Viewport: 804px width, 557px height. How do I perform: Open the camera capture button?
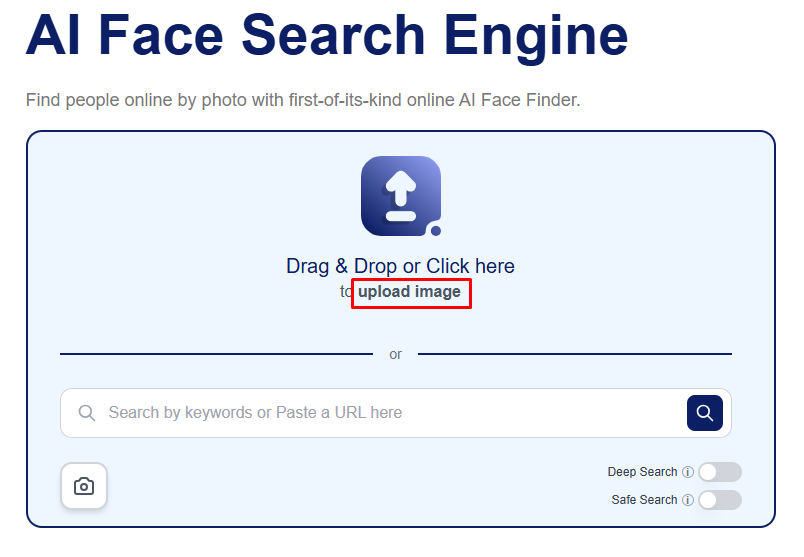84,487
